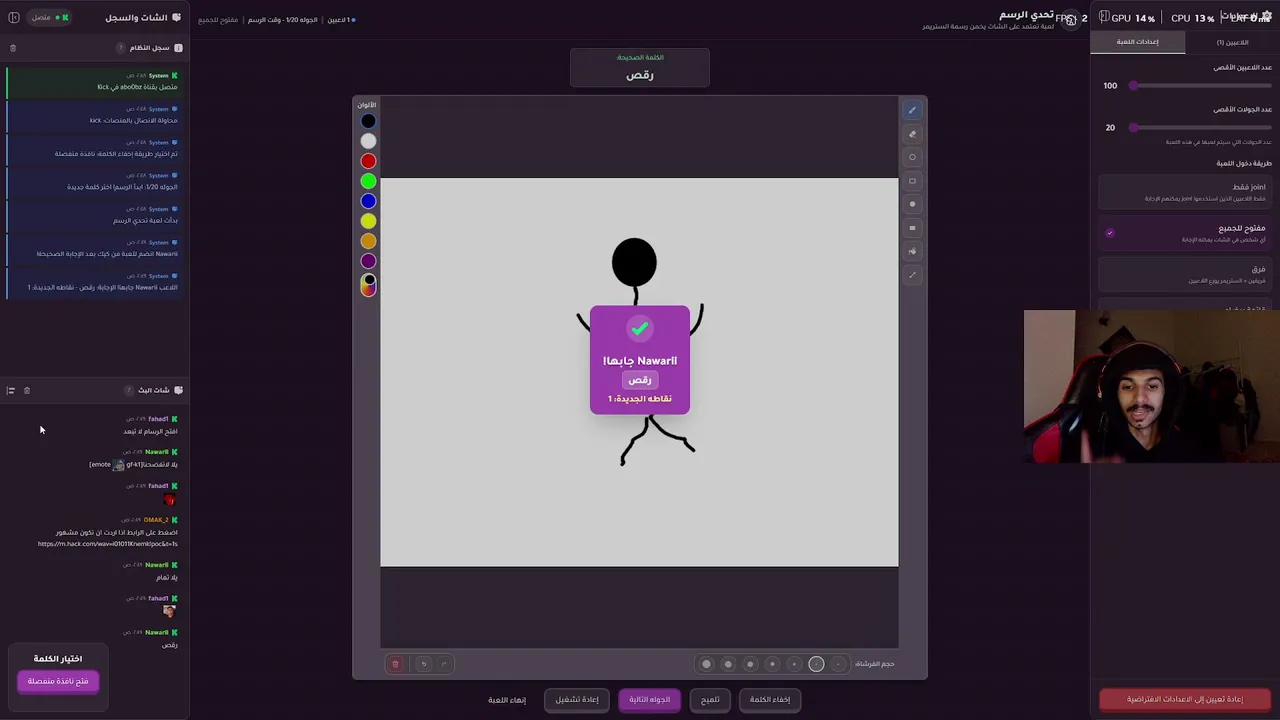Click the 'إعادة تشغيل' restart button
1280x720 pixels.
click(x=577, y=699)
